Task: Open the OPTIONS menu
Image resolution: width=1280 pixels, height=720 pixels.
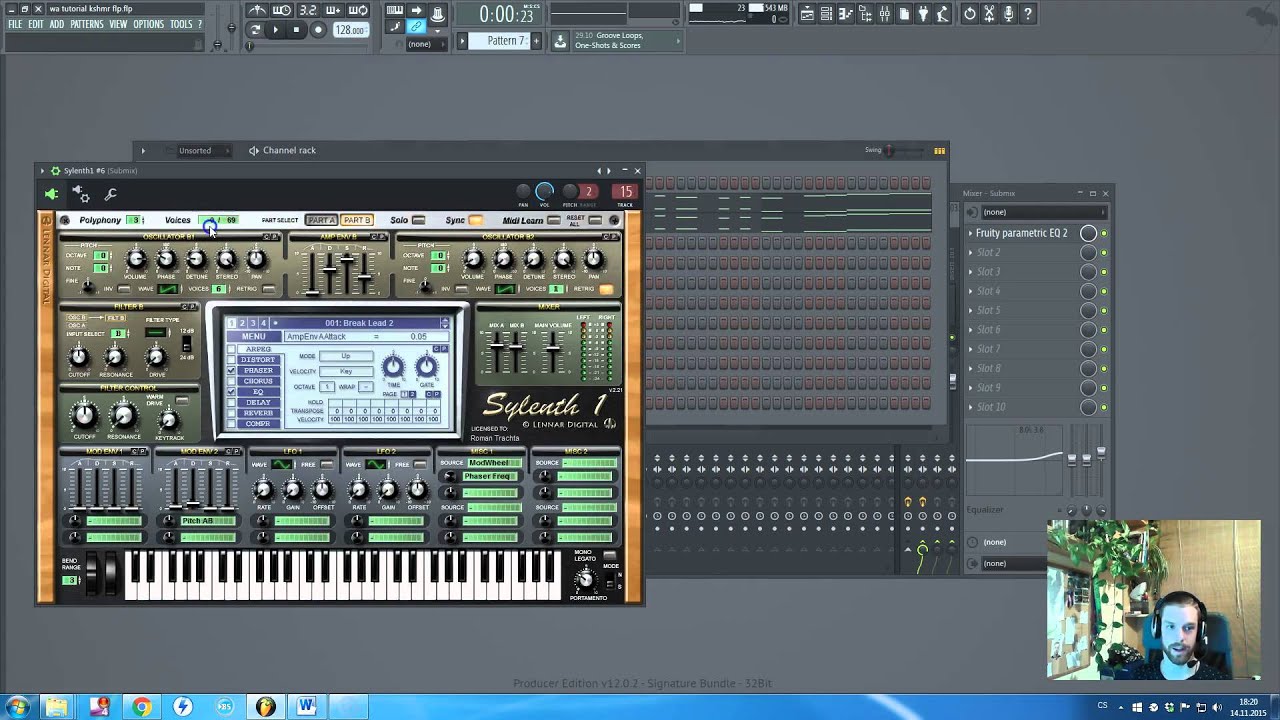Action: pos(149,24)
